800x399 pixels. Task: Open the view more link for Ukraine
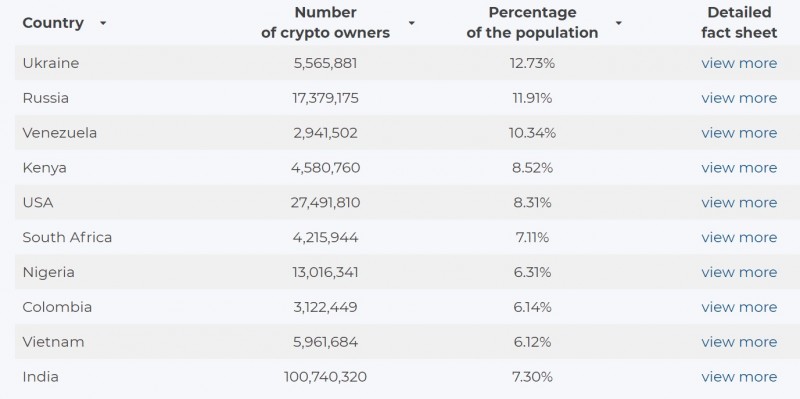pos(739,63)
